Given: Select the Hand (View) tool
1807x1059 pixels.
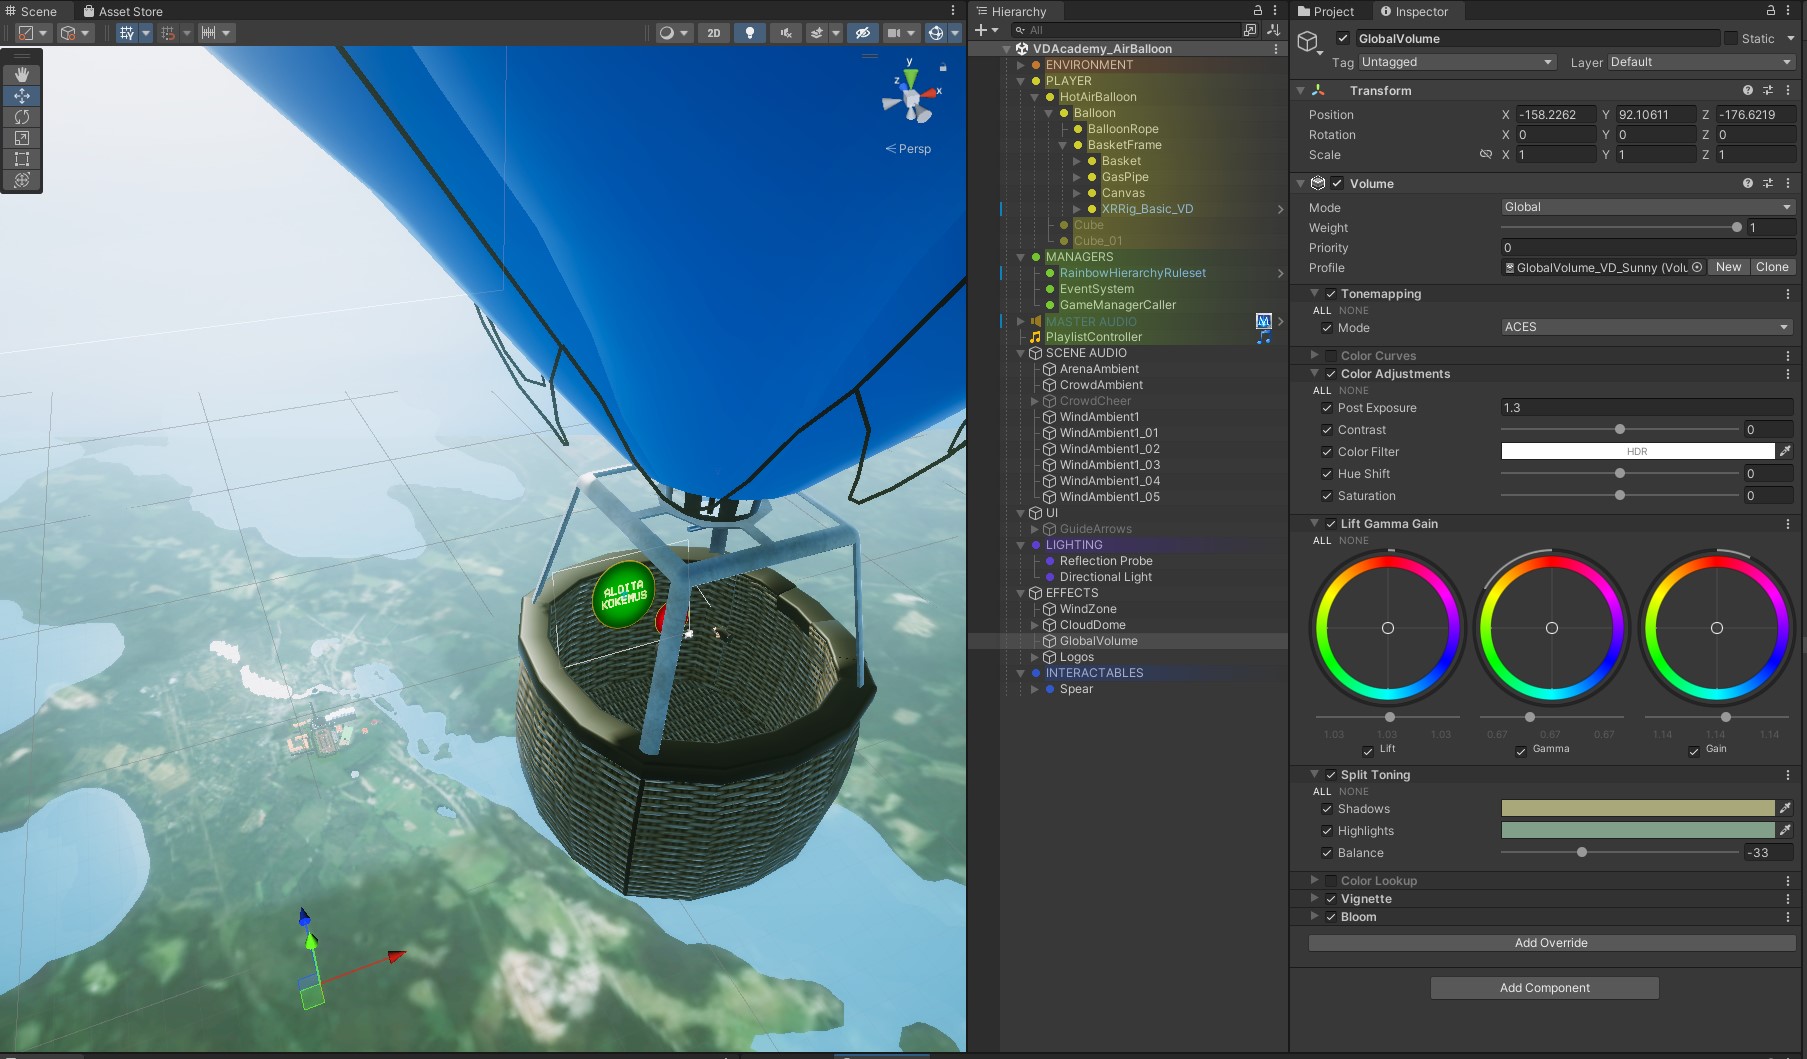Looking at the screenshot, I should click(x=22, y=75).
